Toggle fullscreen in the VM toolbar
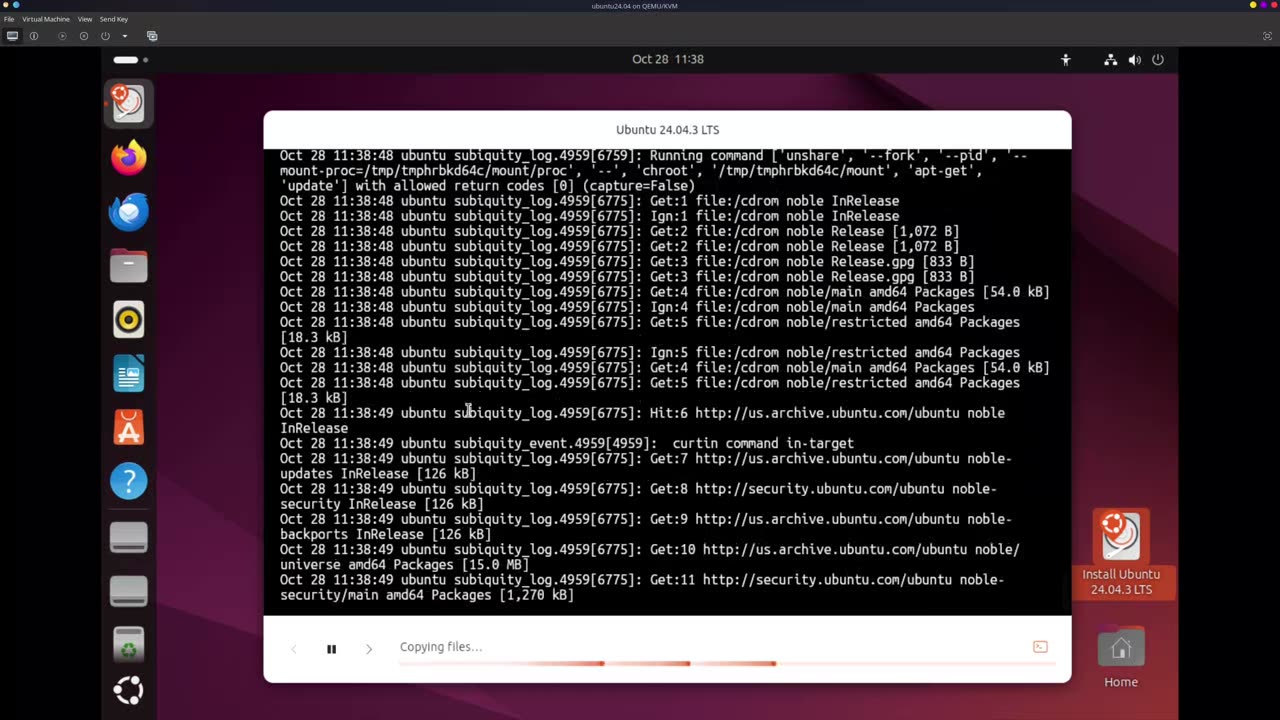 click(x=1269, y=36)
